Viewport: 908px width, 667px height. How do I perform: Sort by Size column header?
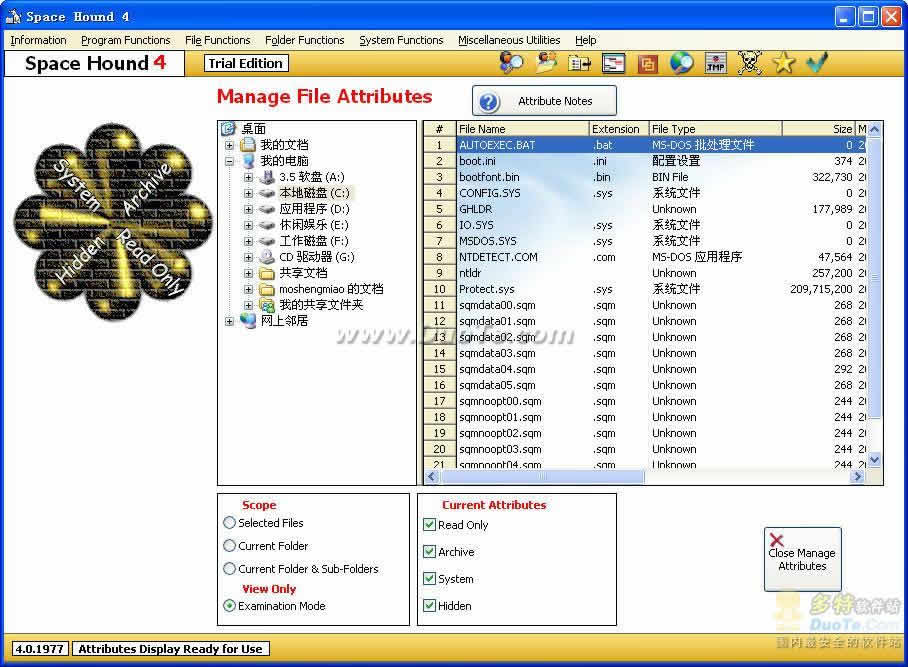819,129
